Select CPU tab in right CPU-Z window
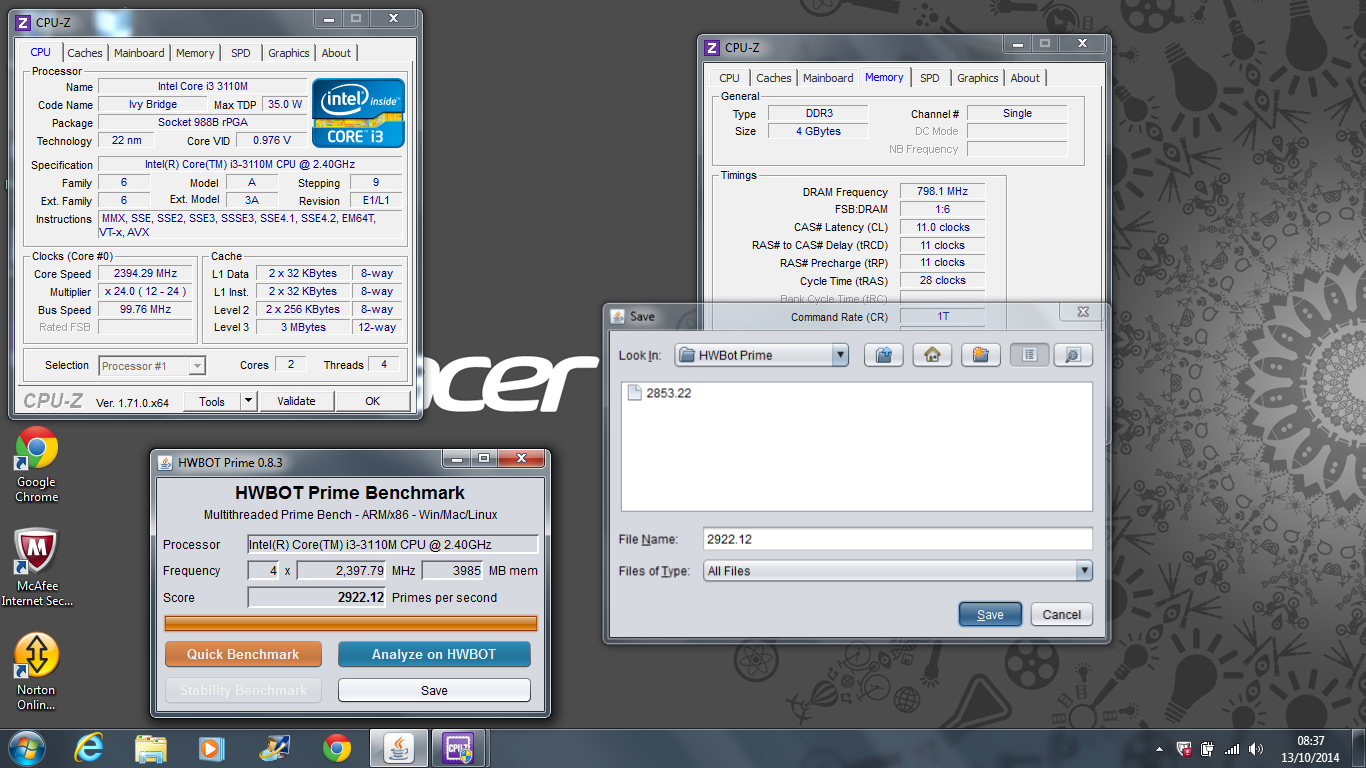Image resolution: width=1366 pixels, height=768 pixels. [730, 78]
